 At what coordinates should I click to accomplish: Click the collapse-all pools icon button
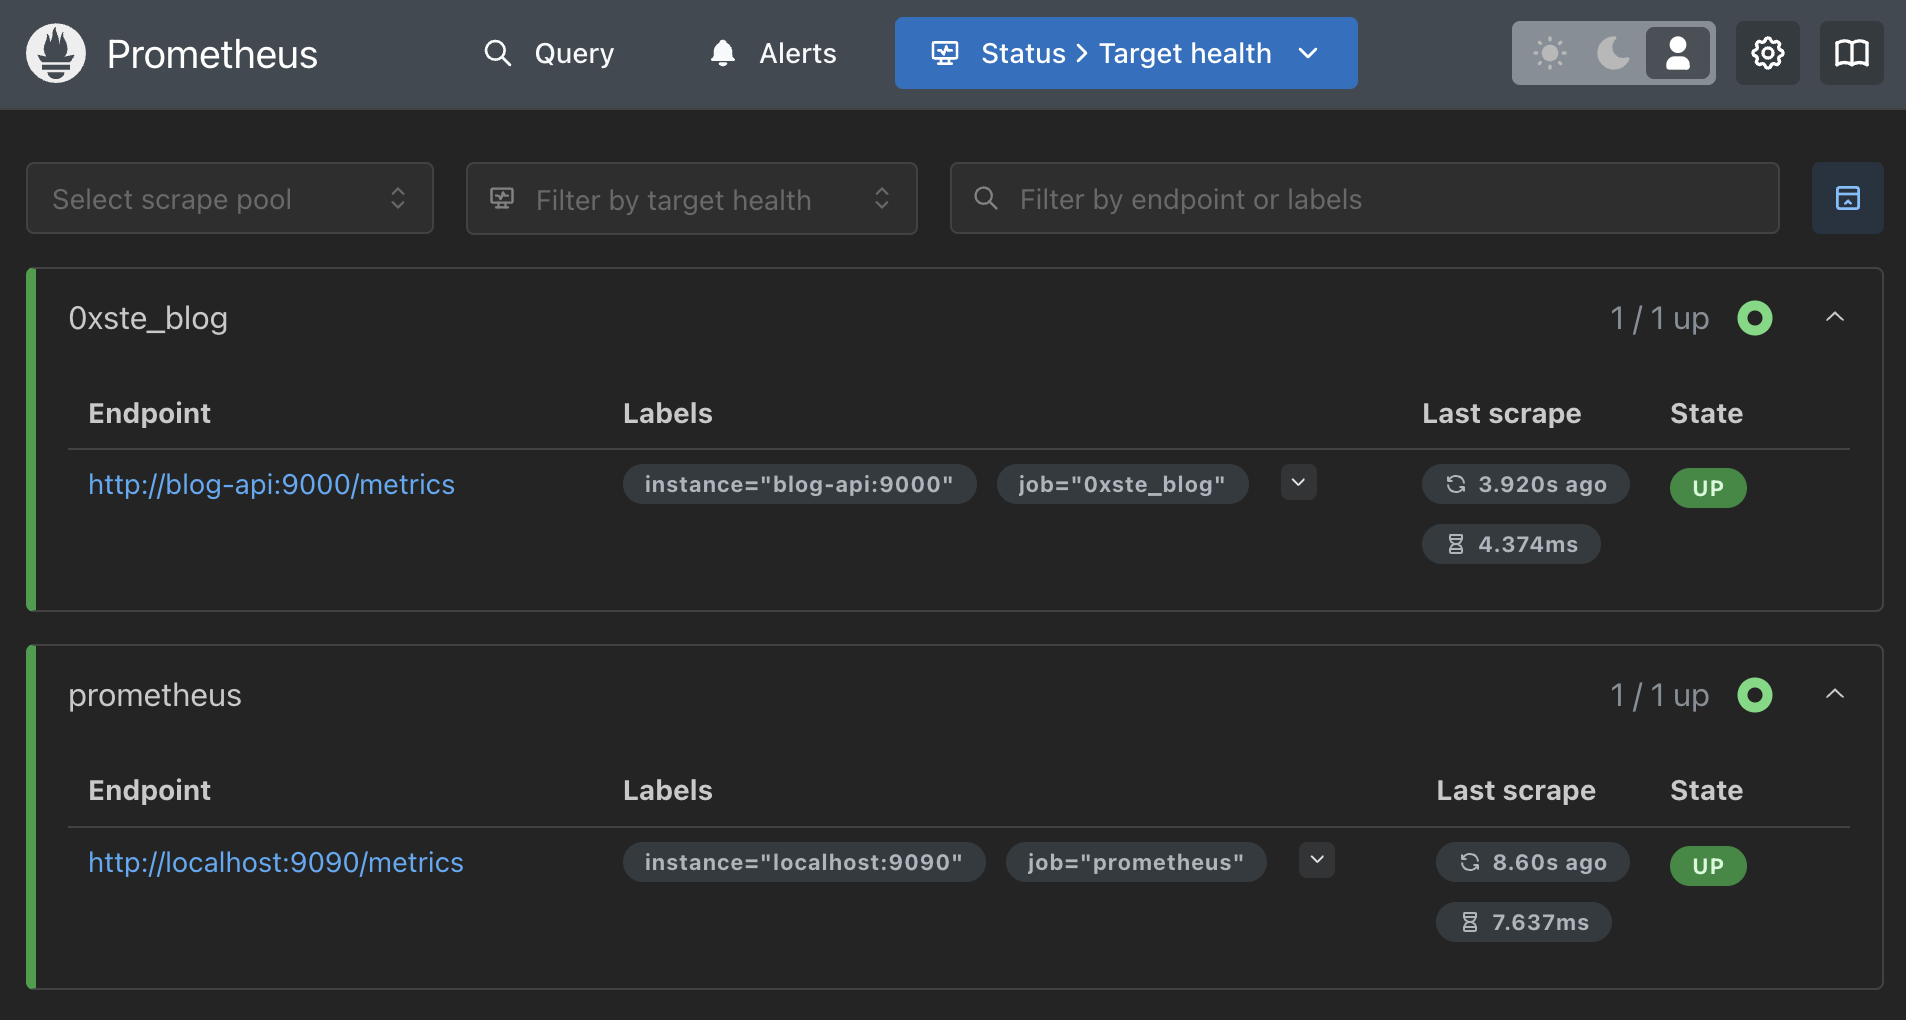pos(1847,198)
